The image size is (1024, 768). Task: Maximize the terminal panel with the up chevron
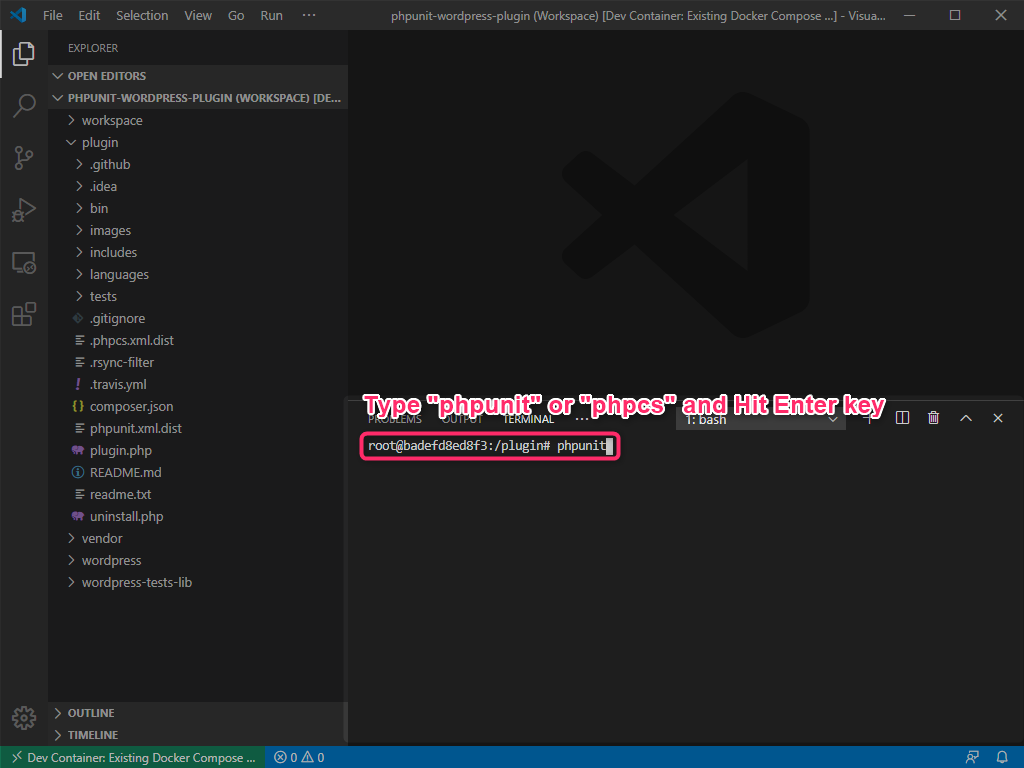tap(966, 418)
